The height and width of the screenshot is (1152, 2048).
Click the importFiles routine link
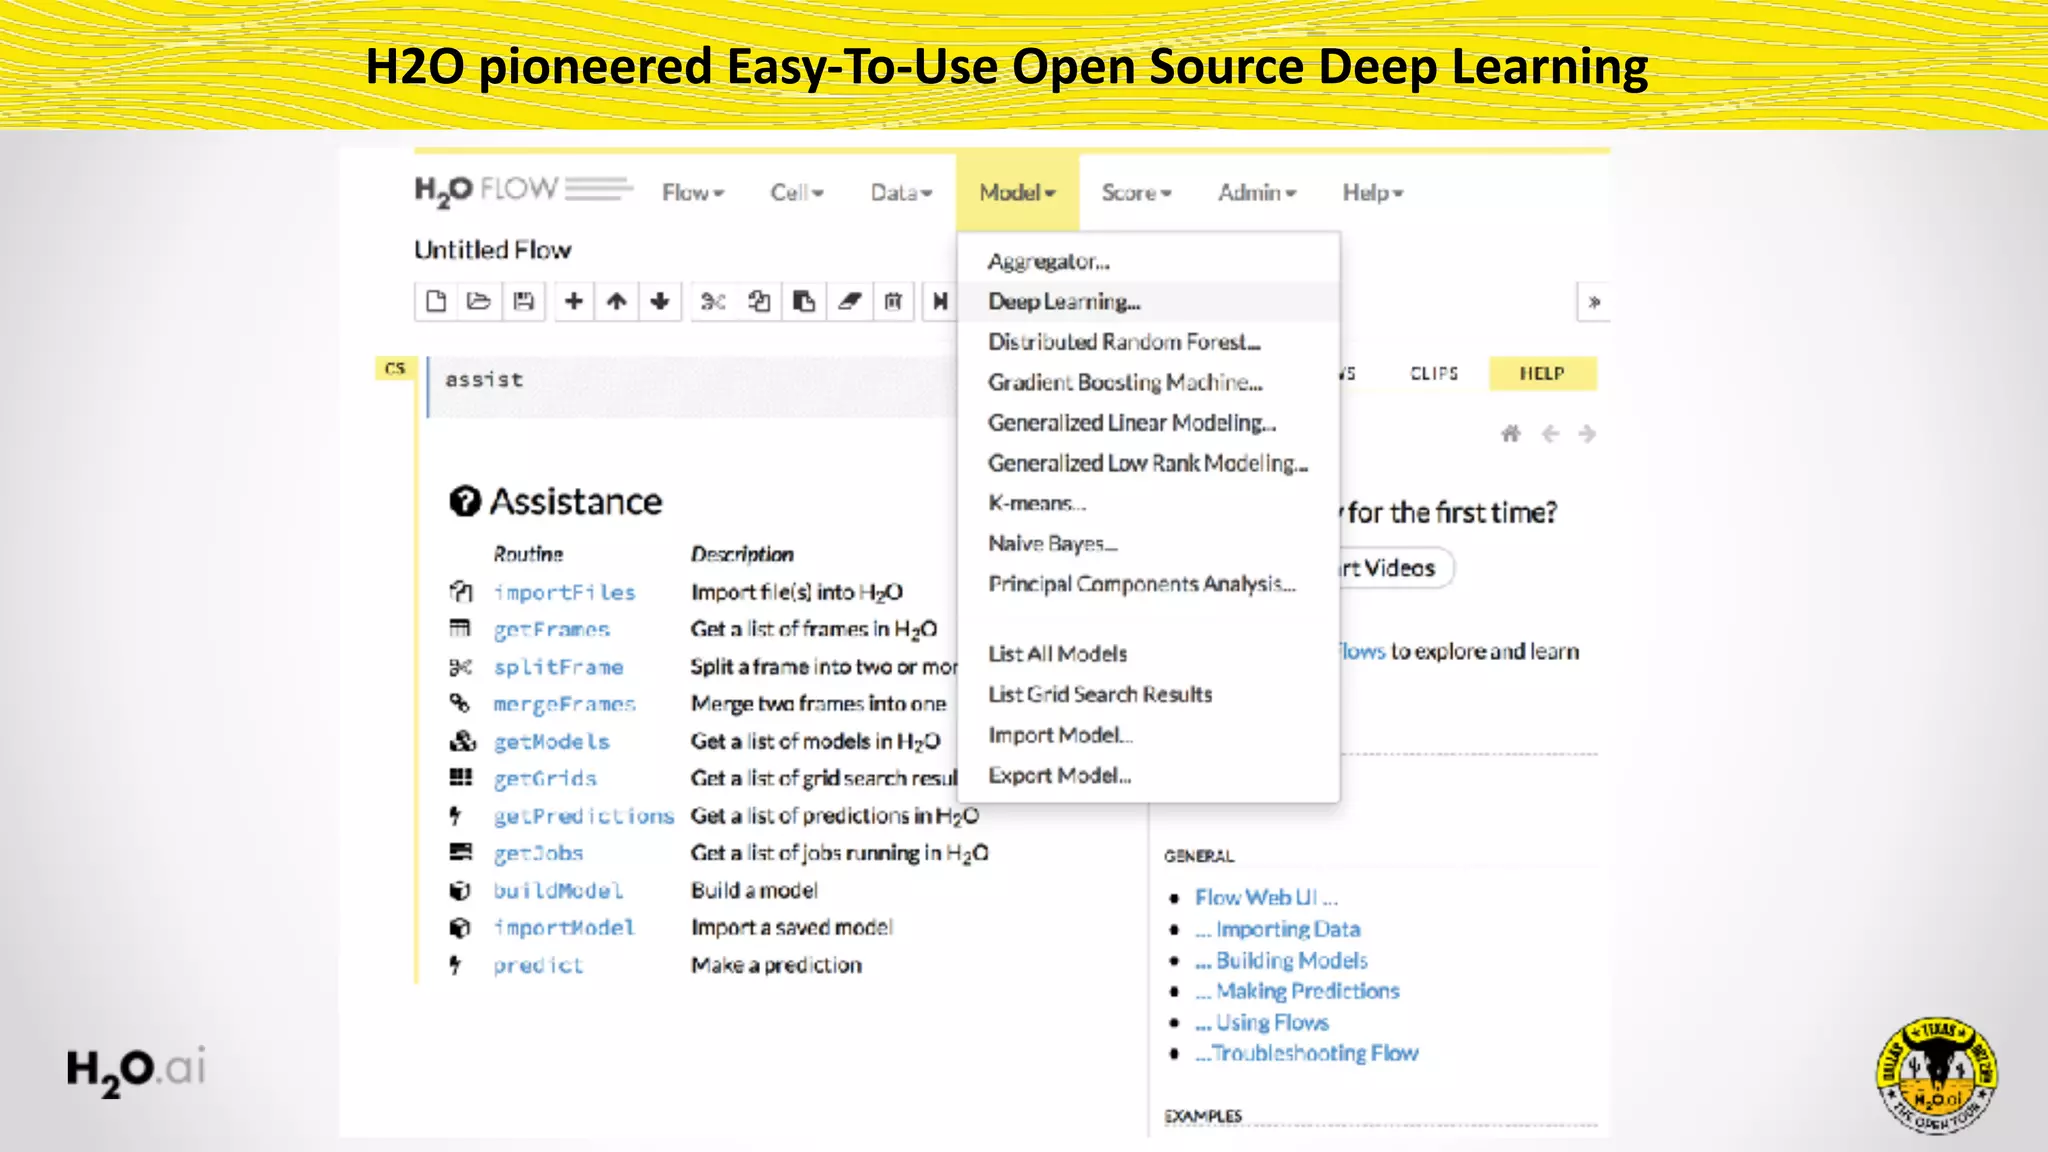click(564, 592)
